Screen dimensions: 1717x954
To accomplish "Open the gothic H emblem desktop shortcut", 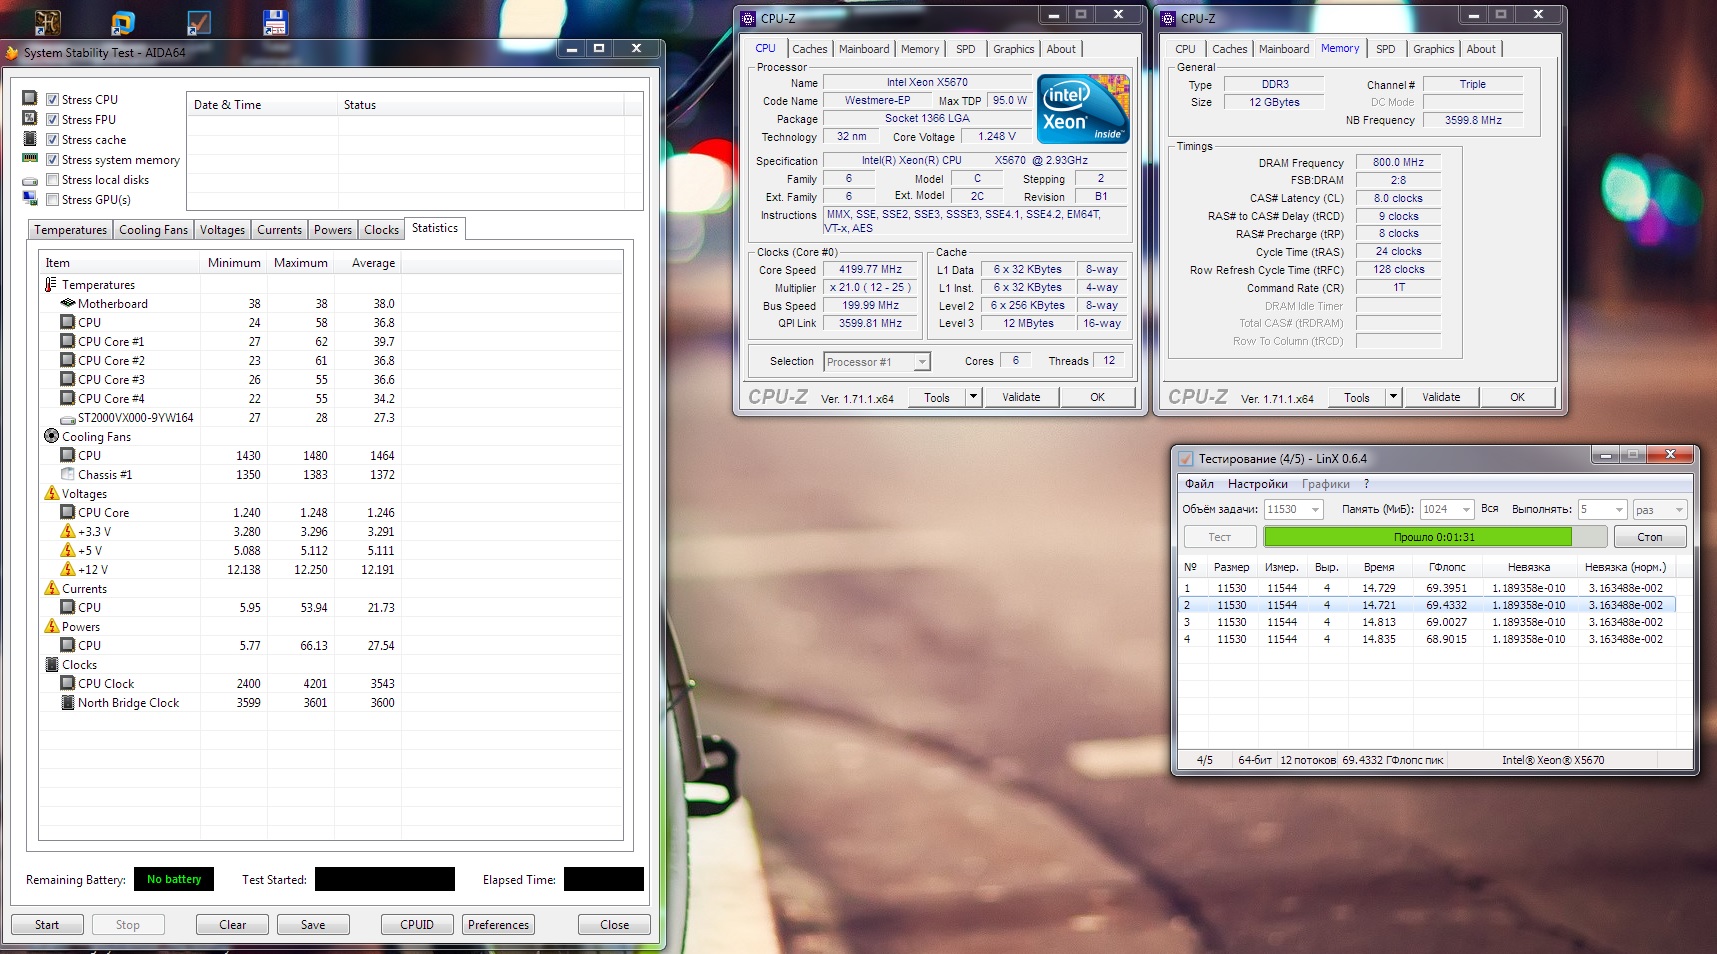I will click(x=47, y=21).
